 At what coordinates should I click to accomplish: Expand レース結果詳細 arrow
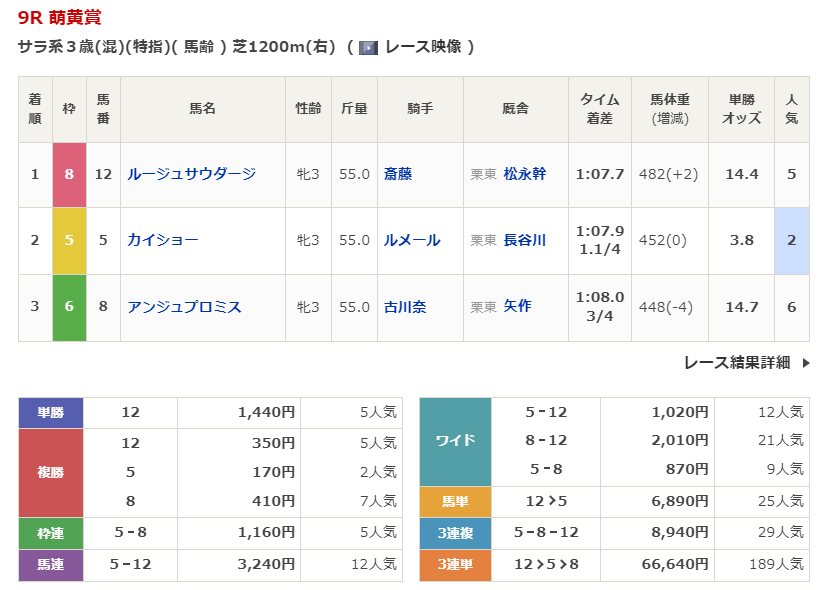[806, 363]
